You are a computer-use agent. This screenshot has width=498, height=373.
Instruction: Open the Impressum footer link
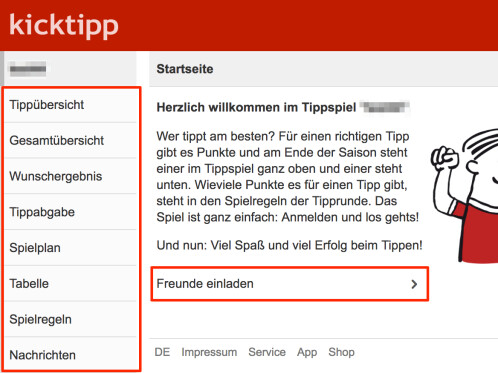pyautogui.click(x=209, y=352)
